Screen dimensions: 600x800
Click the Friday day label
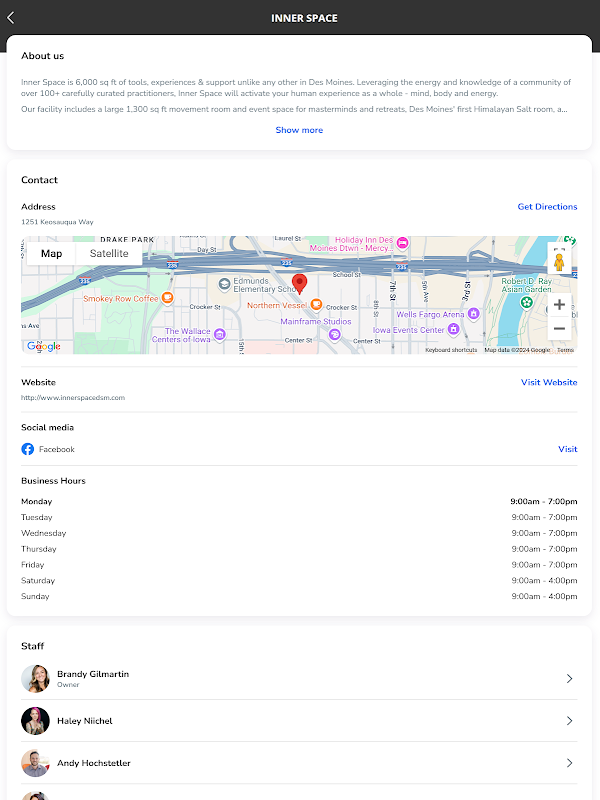pyautogui.click(x=33, y=565)
